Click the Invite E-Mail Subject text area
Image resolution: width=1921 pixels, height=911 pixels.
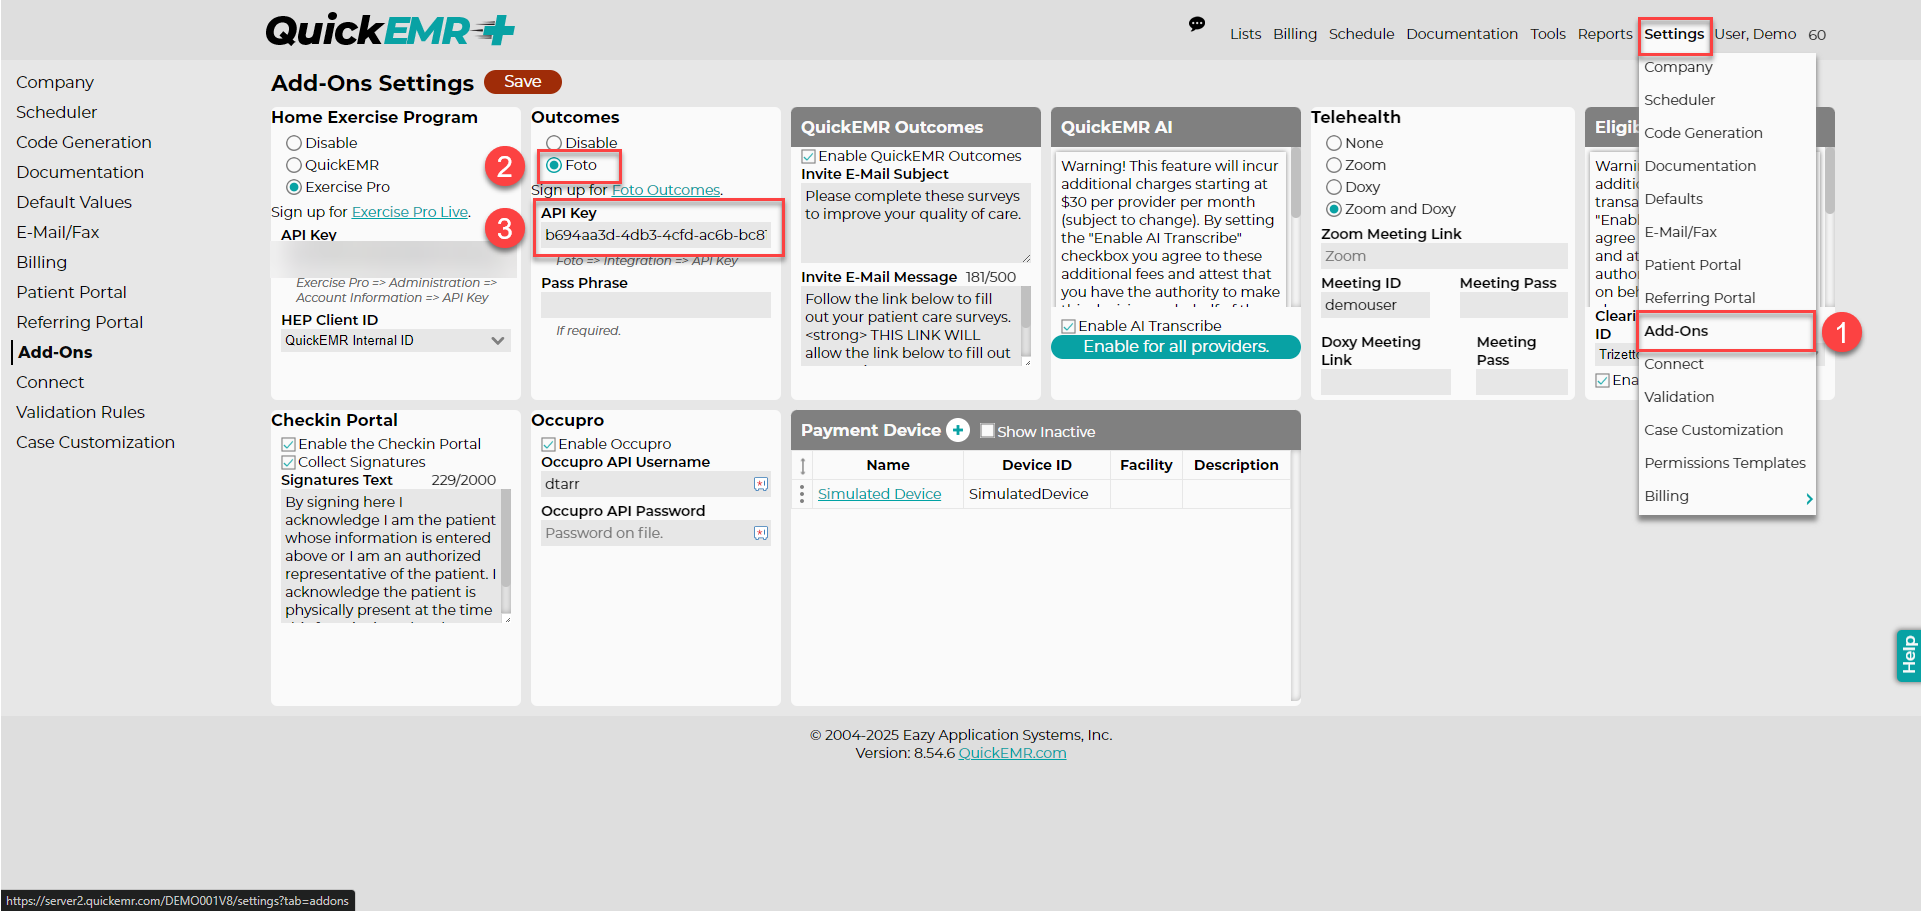coord(915,223)
